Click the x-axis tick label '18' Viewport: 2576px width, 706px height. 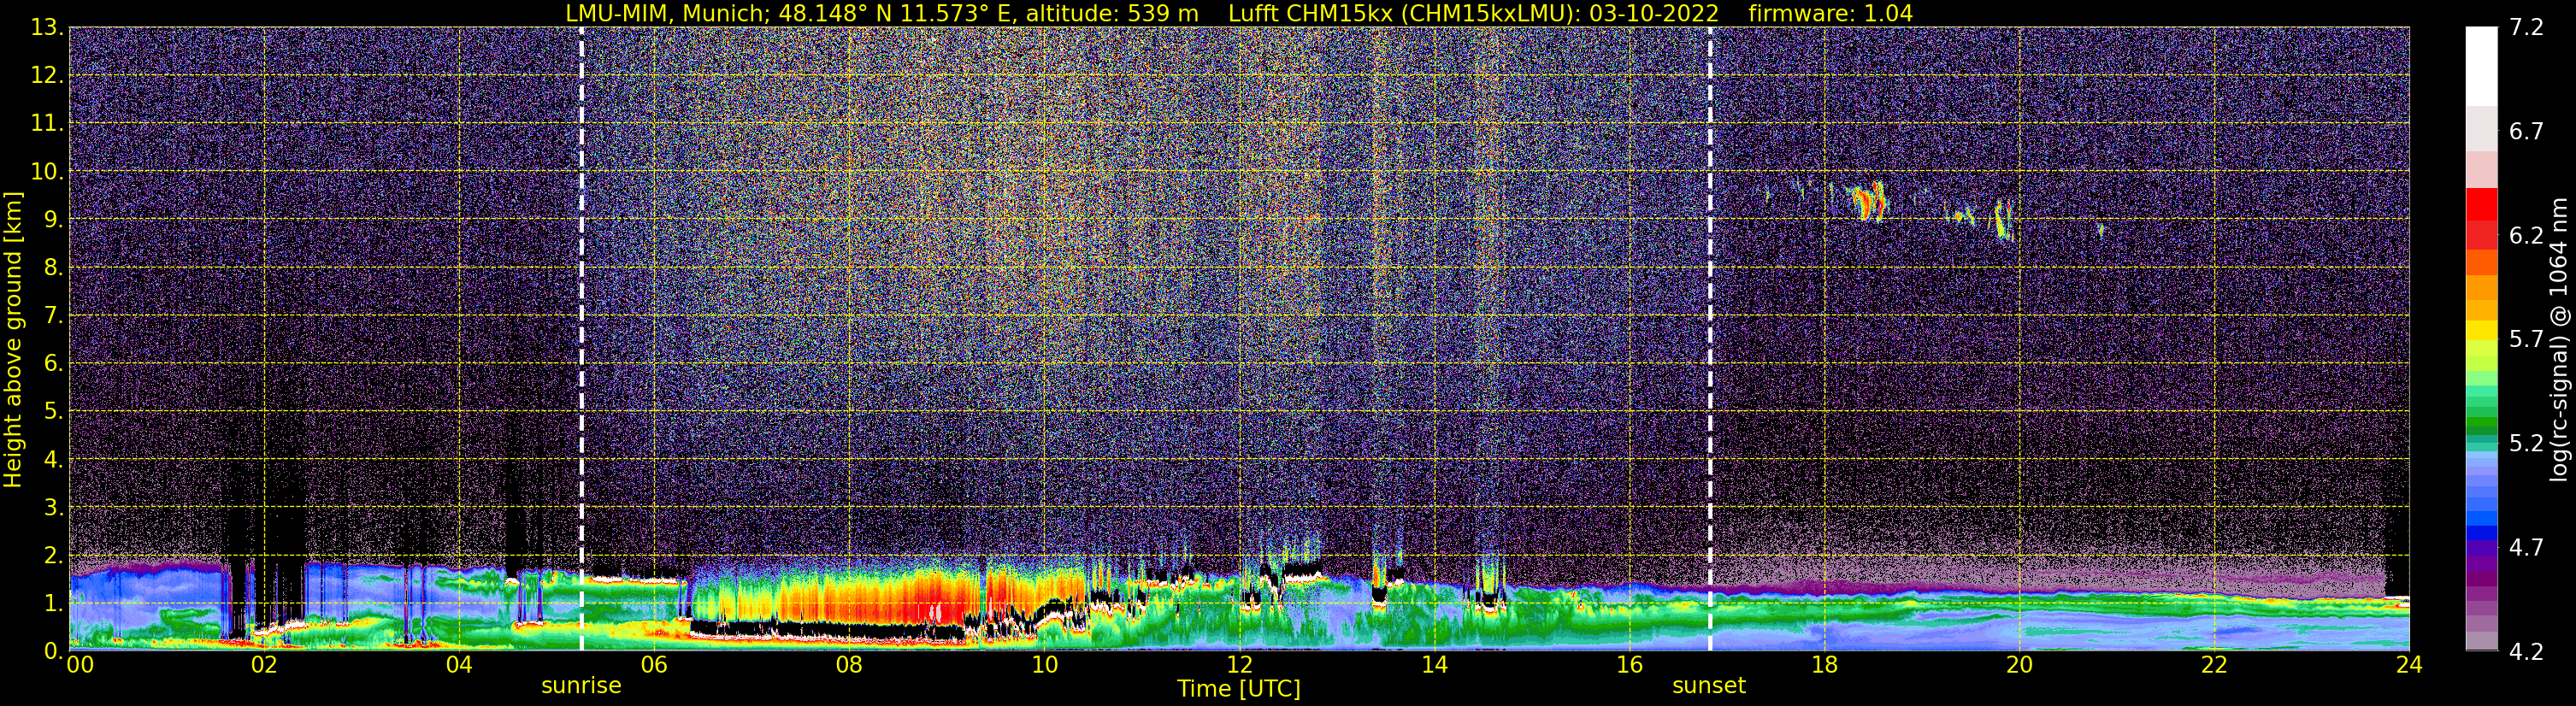point(1824,665)
